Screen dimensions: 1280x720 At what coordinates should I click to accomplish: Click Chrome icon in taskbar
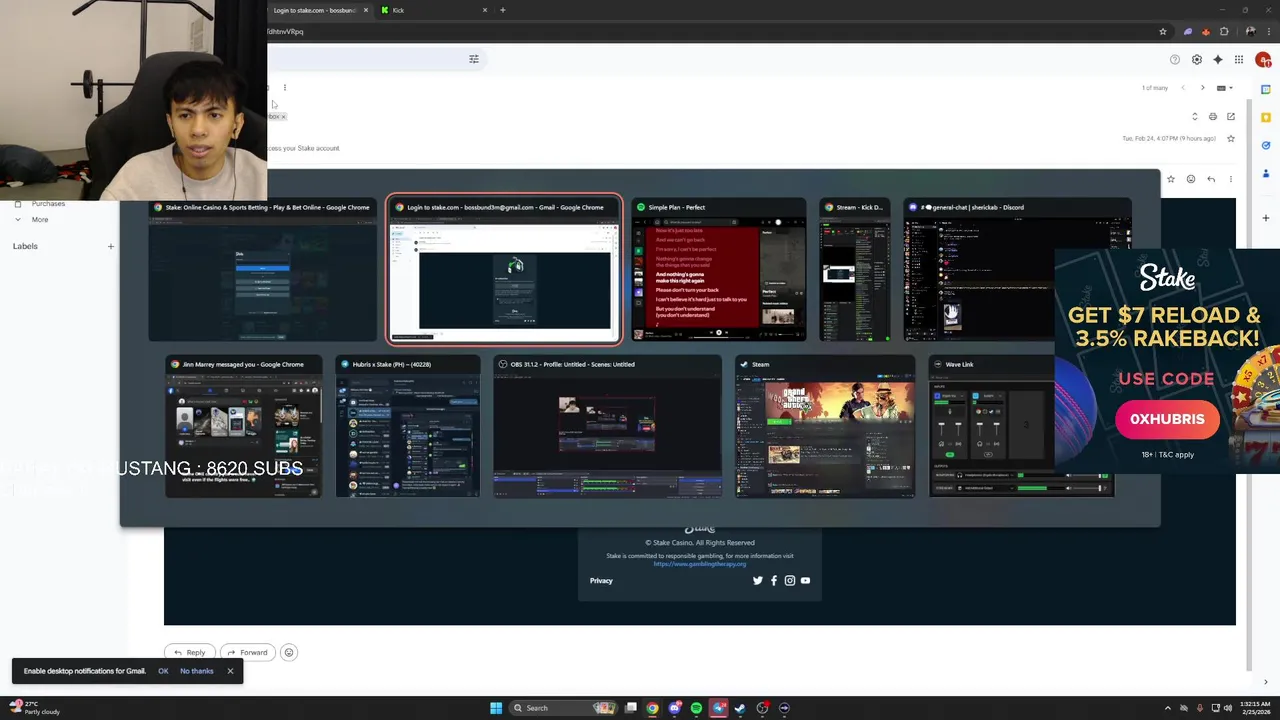652,708
